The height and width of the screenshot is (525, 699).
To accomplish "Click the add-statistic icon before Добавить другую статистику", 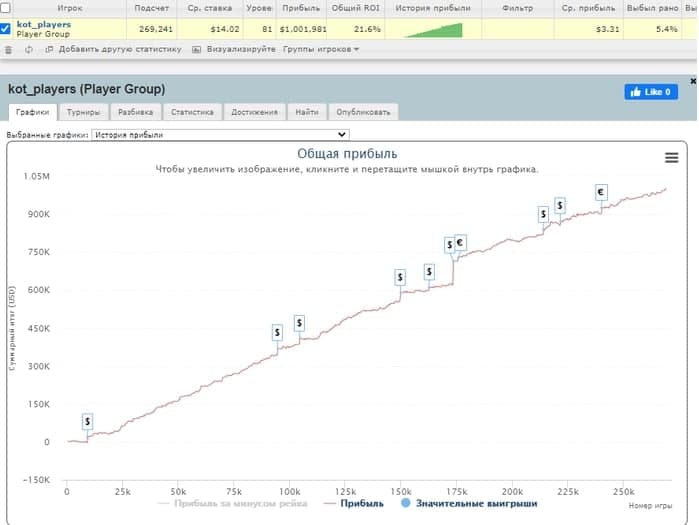I will click(49, 49).
